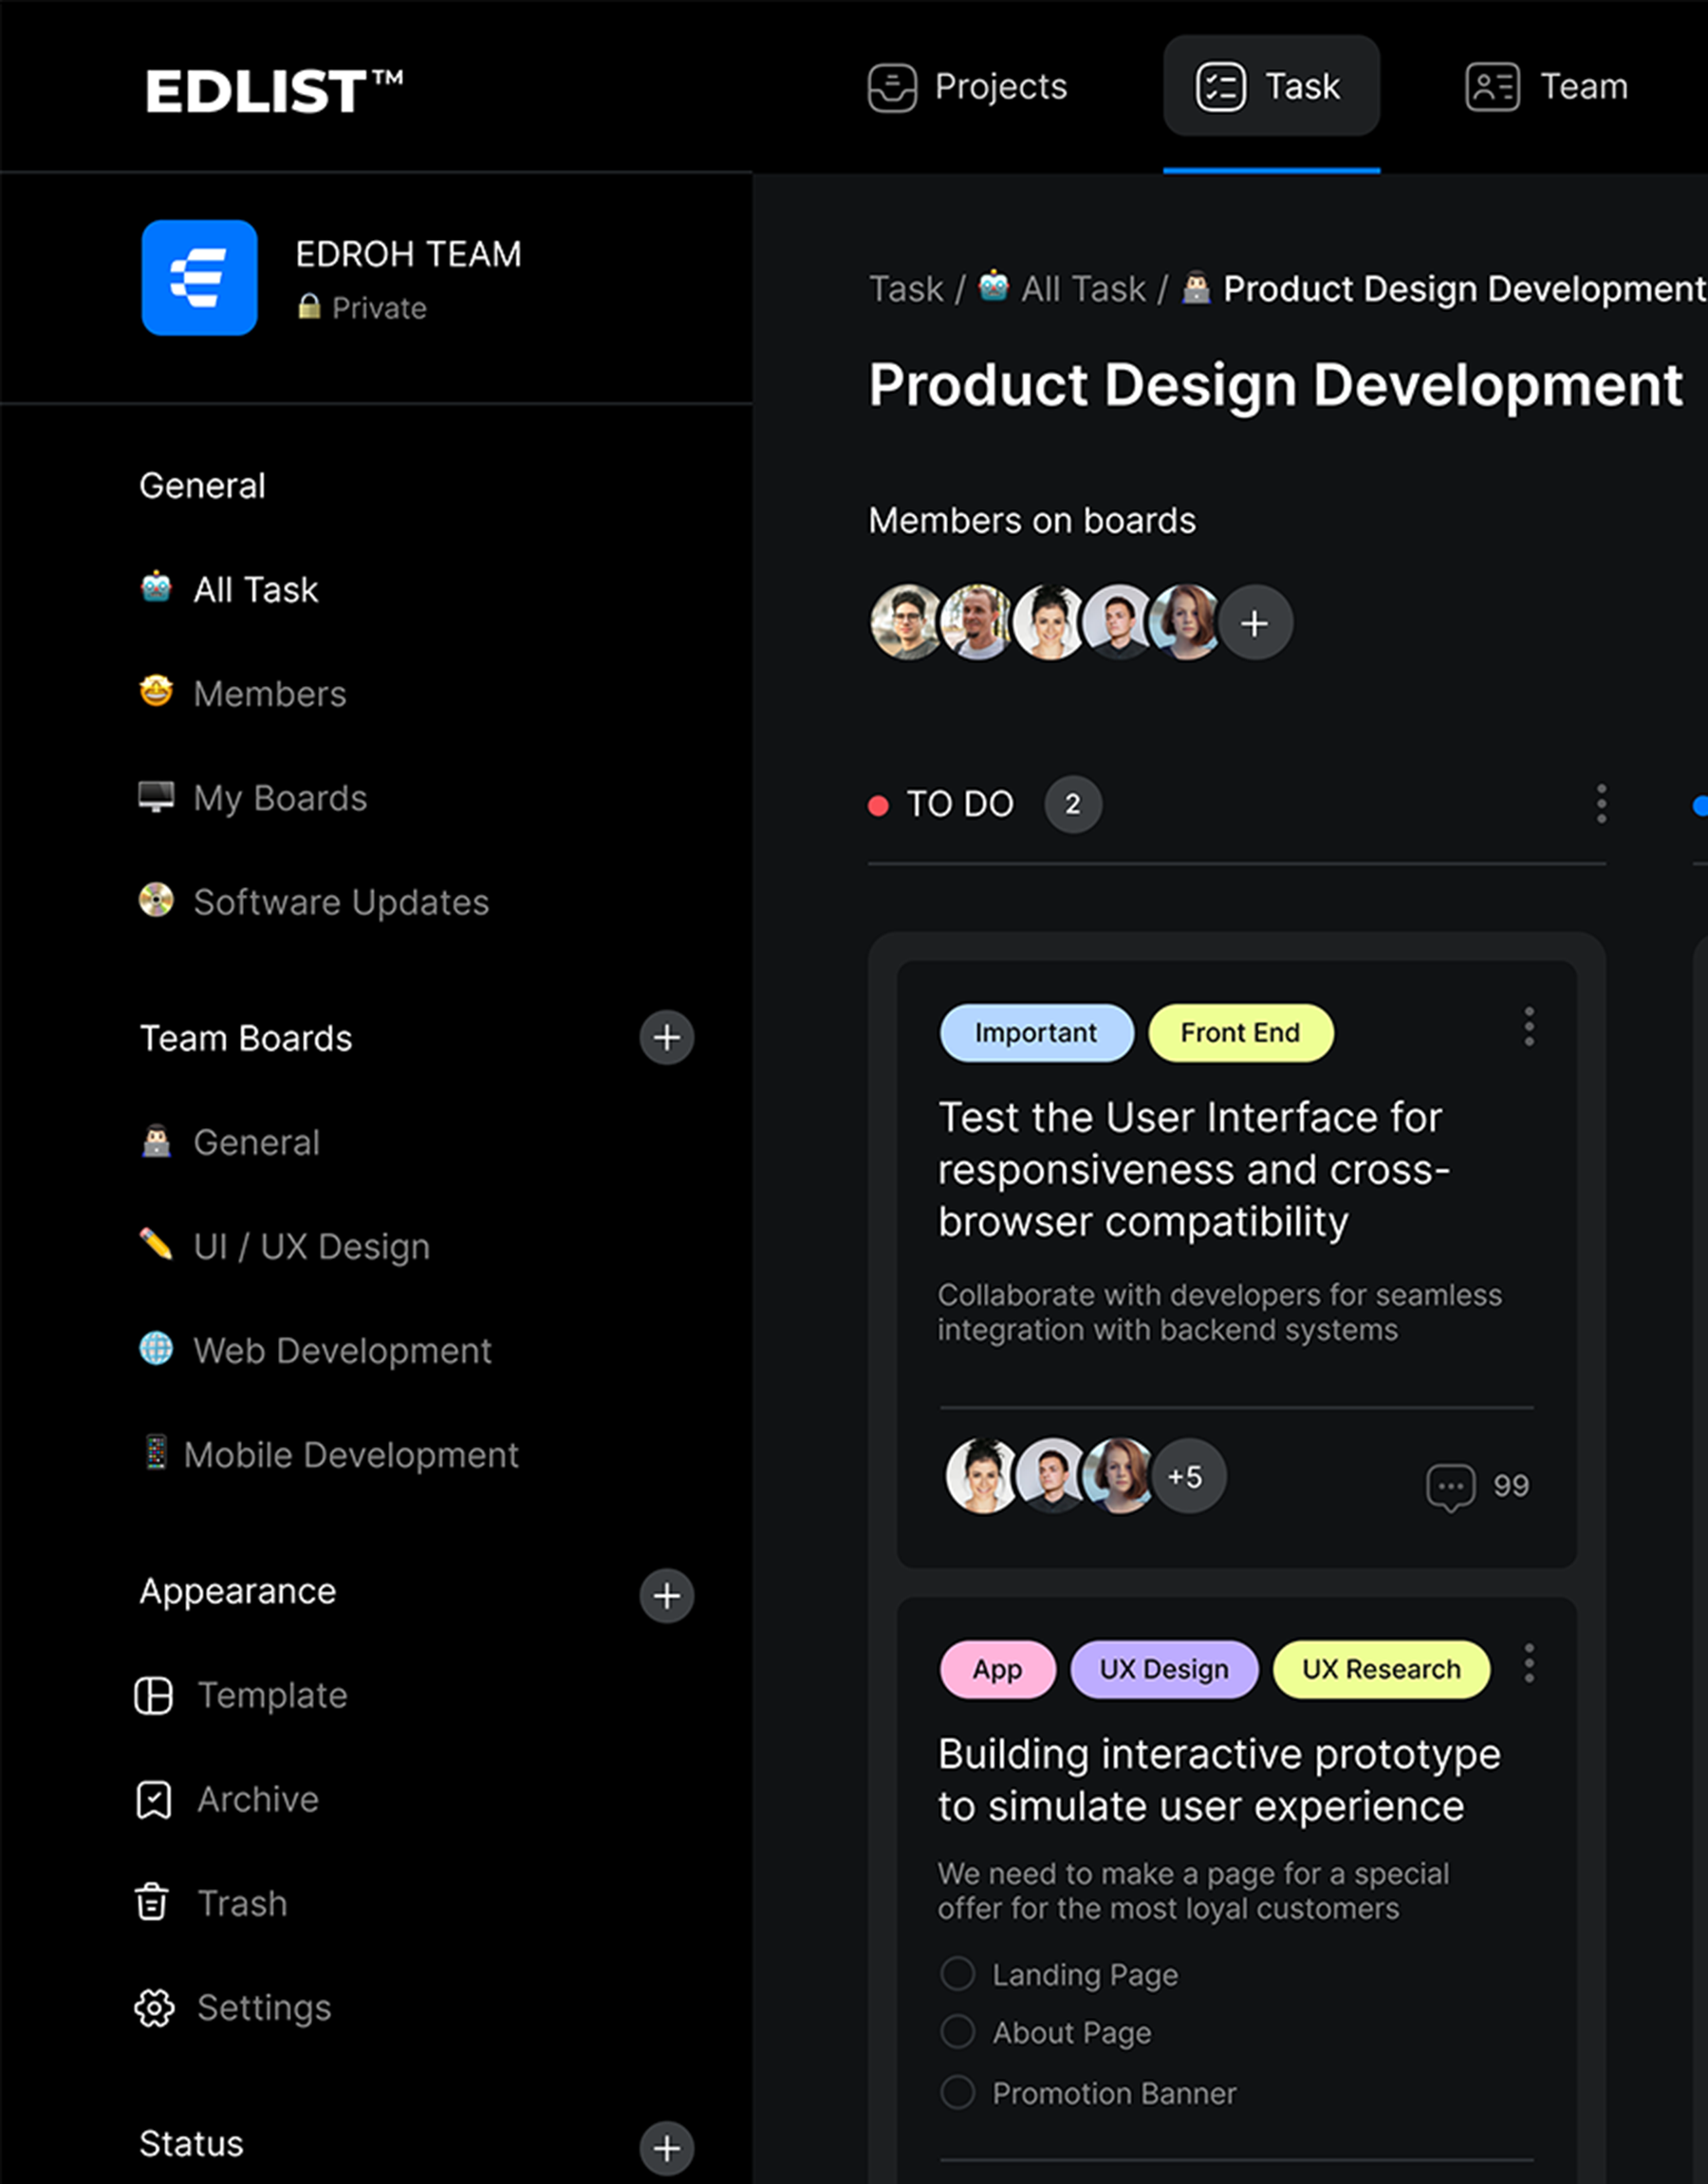Click pencil icon beside UI / UX Design
The image size is (1708, 2184).
point(156,1244)
